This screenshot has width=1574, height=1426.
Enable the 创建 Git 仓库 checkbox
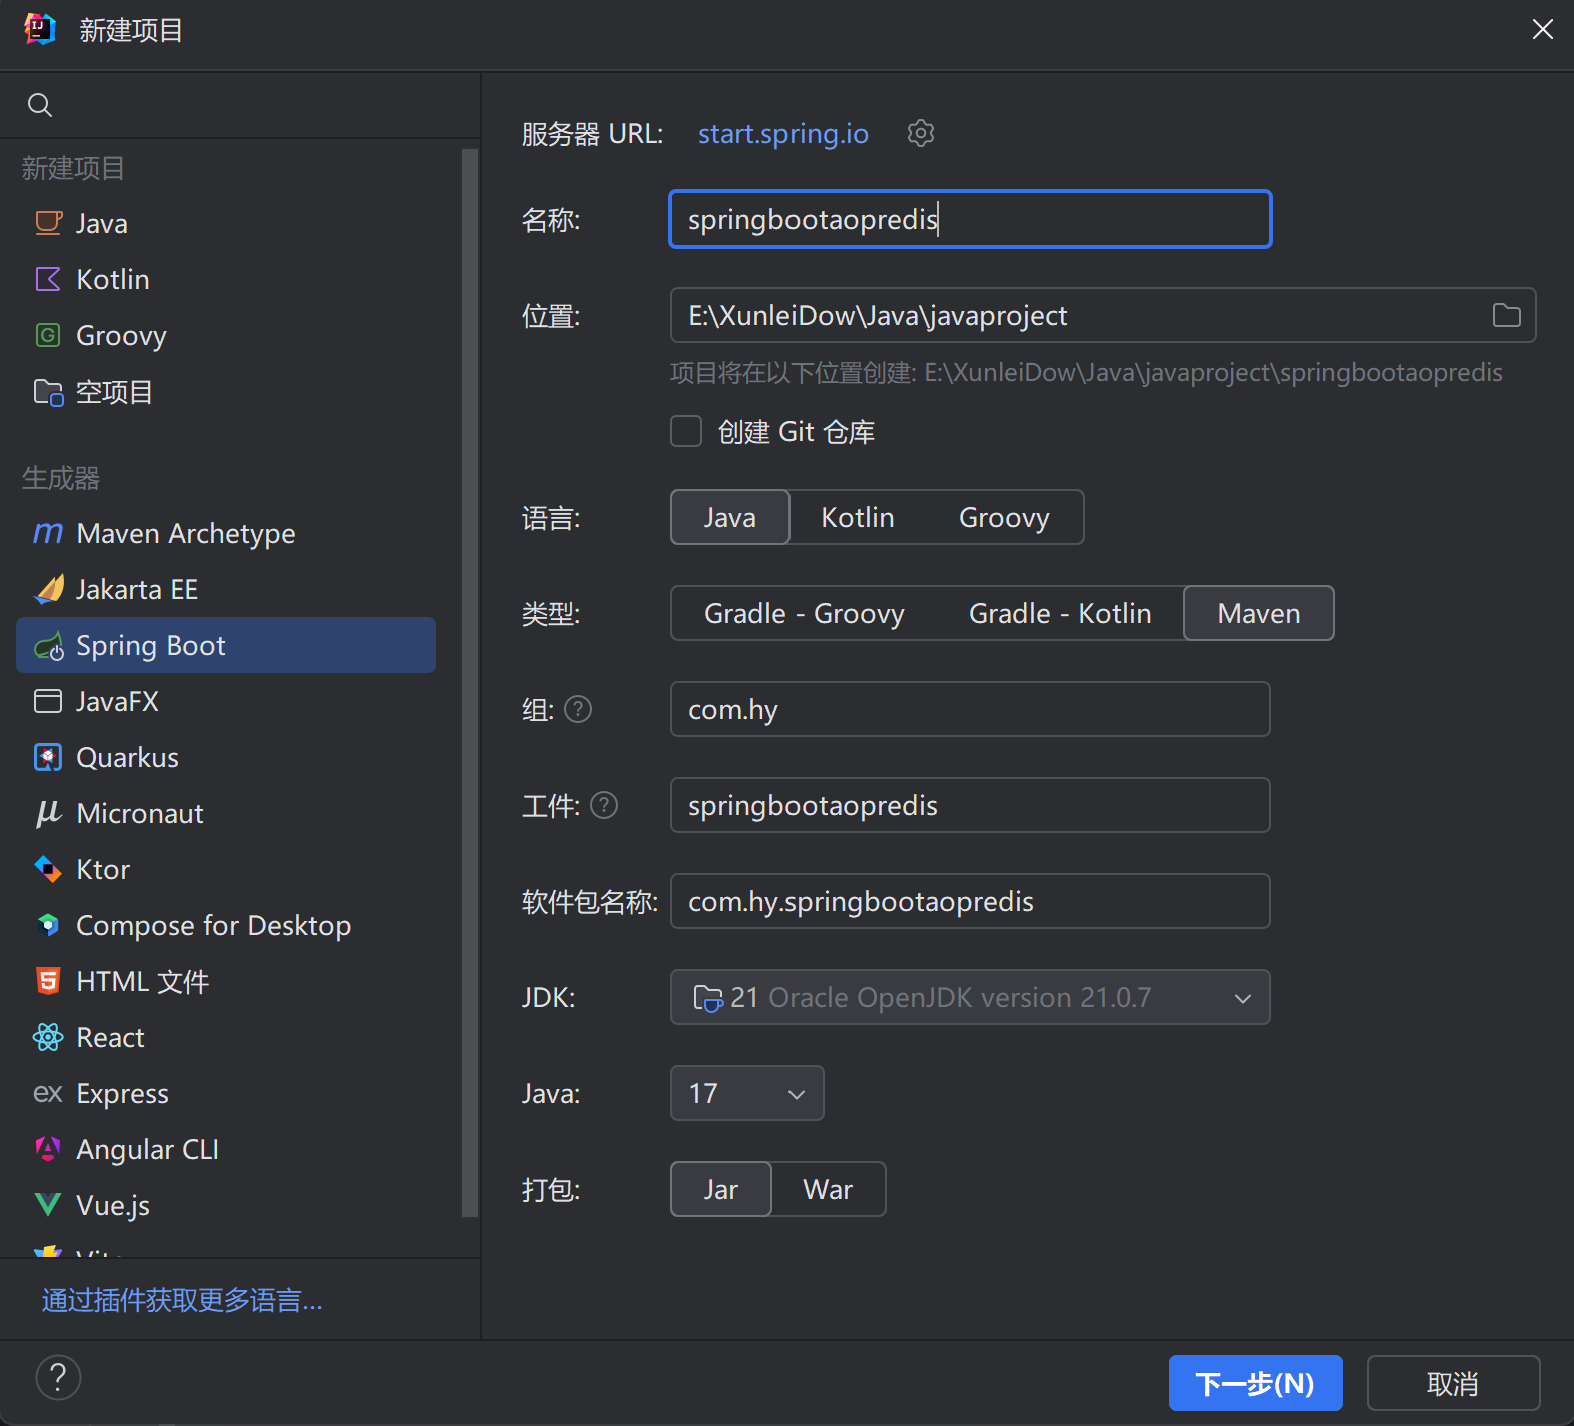686,431
